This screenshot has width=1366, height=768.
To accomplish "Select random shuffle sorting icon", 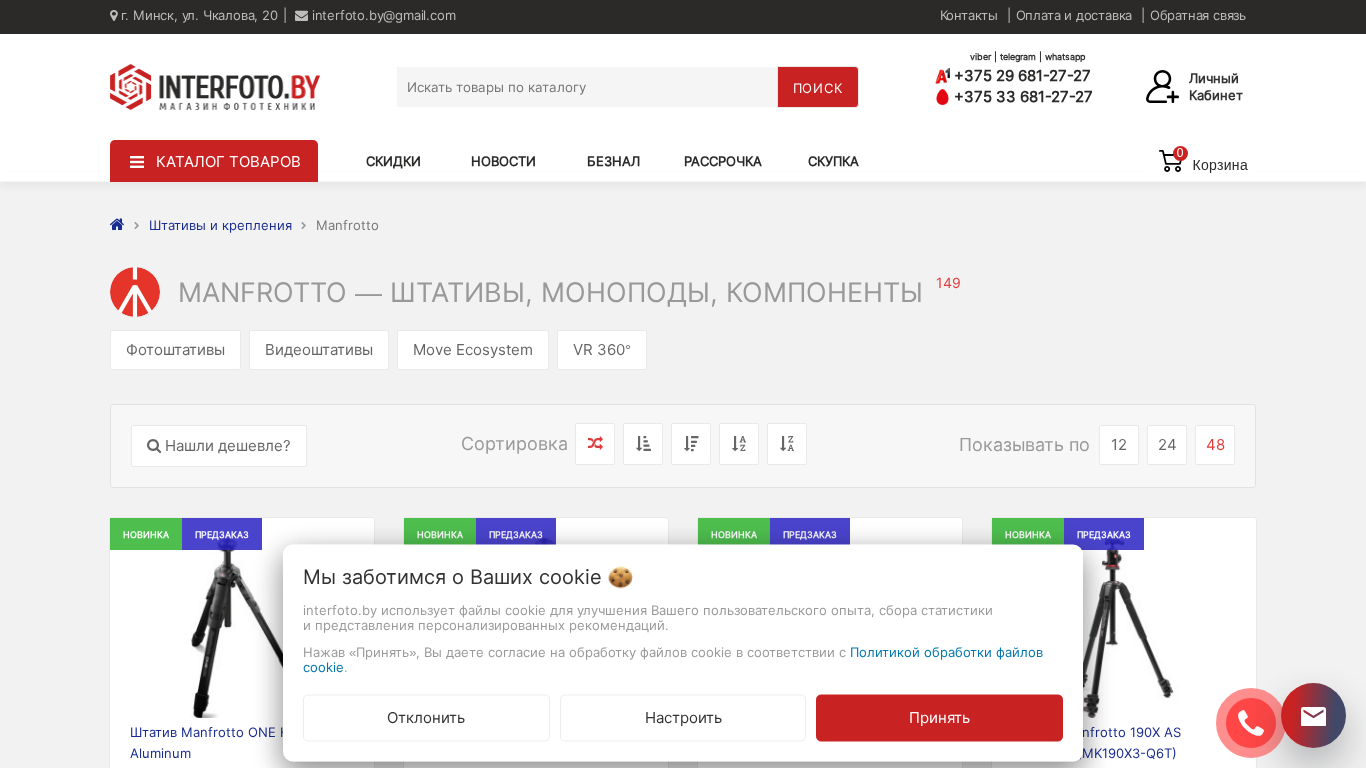I will pyautogui.click(x=595, y=444).
